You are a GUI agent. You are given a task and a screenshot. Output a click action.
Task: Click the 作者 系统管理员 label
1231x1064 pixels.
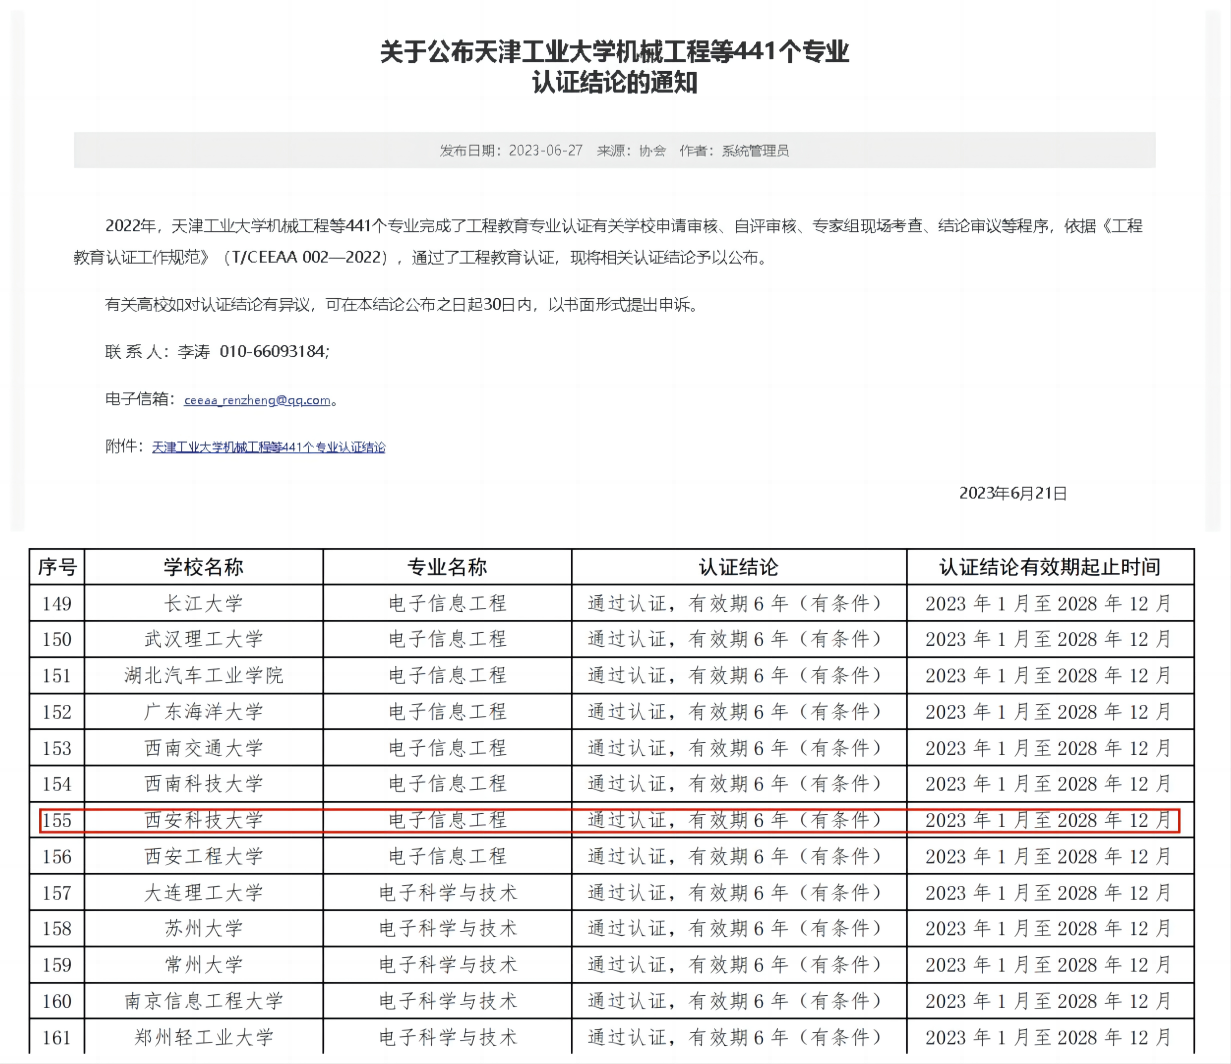point(734,151)
